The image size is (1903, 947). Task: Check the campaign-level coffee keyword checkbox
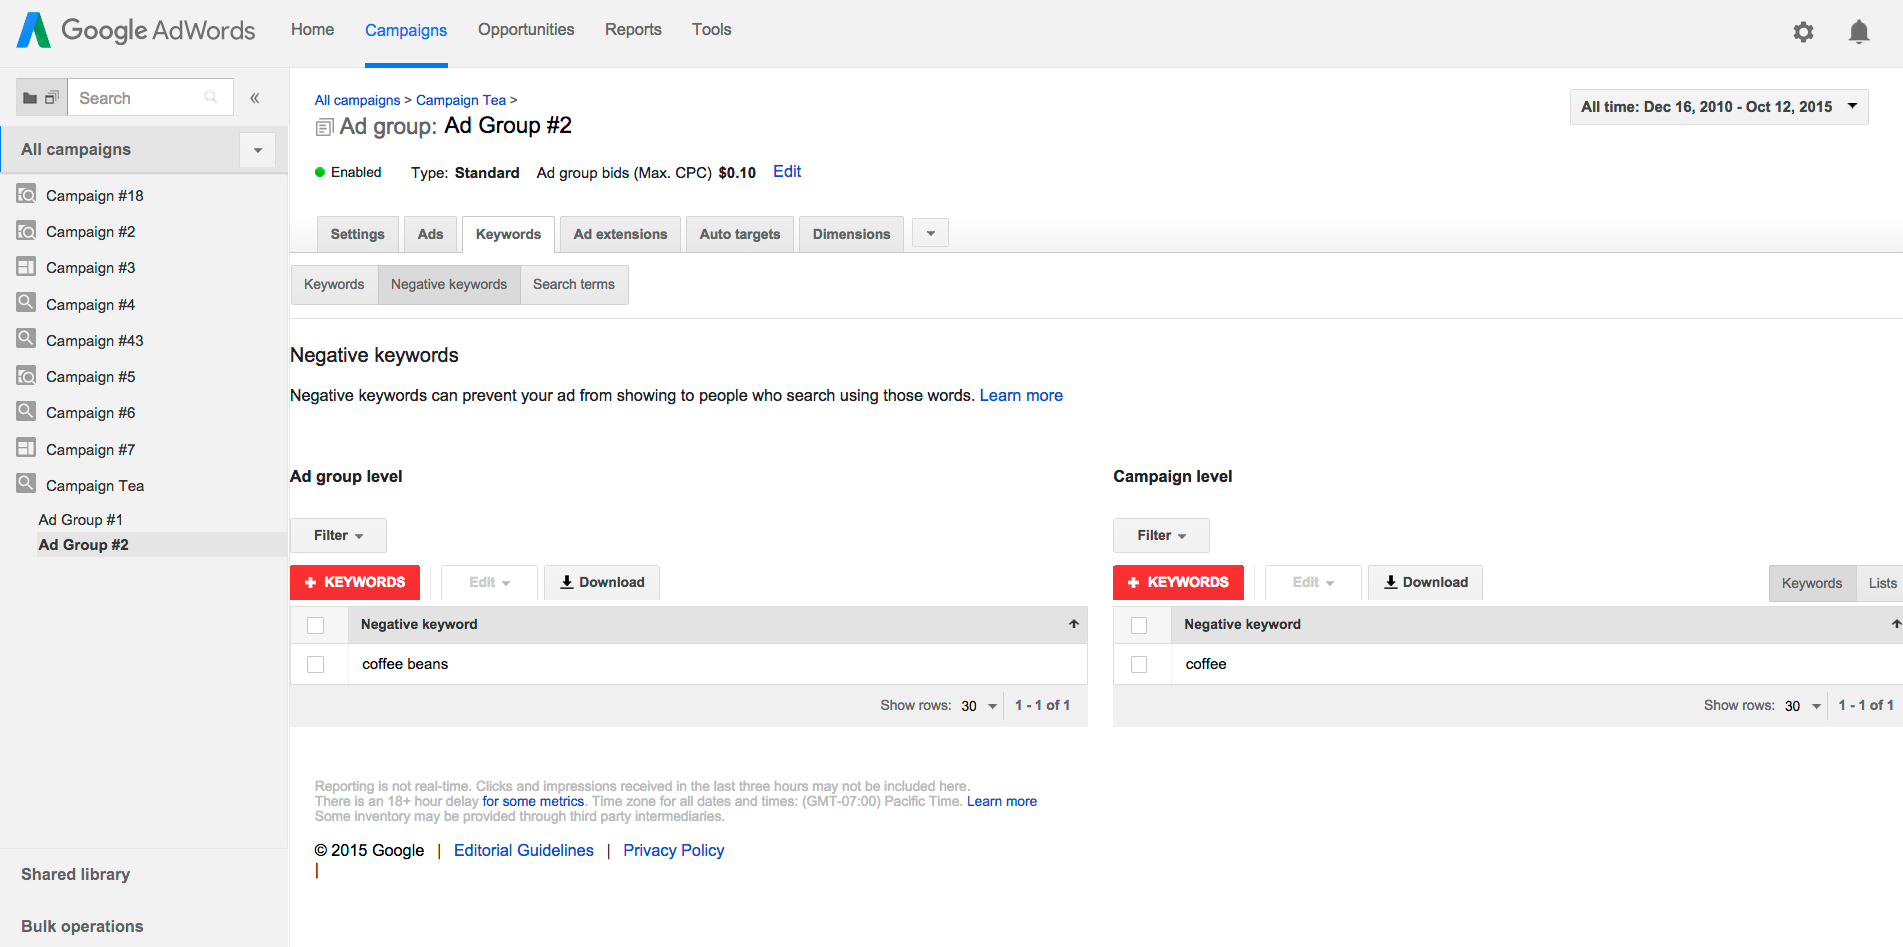1139,664
